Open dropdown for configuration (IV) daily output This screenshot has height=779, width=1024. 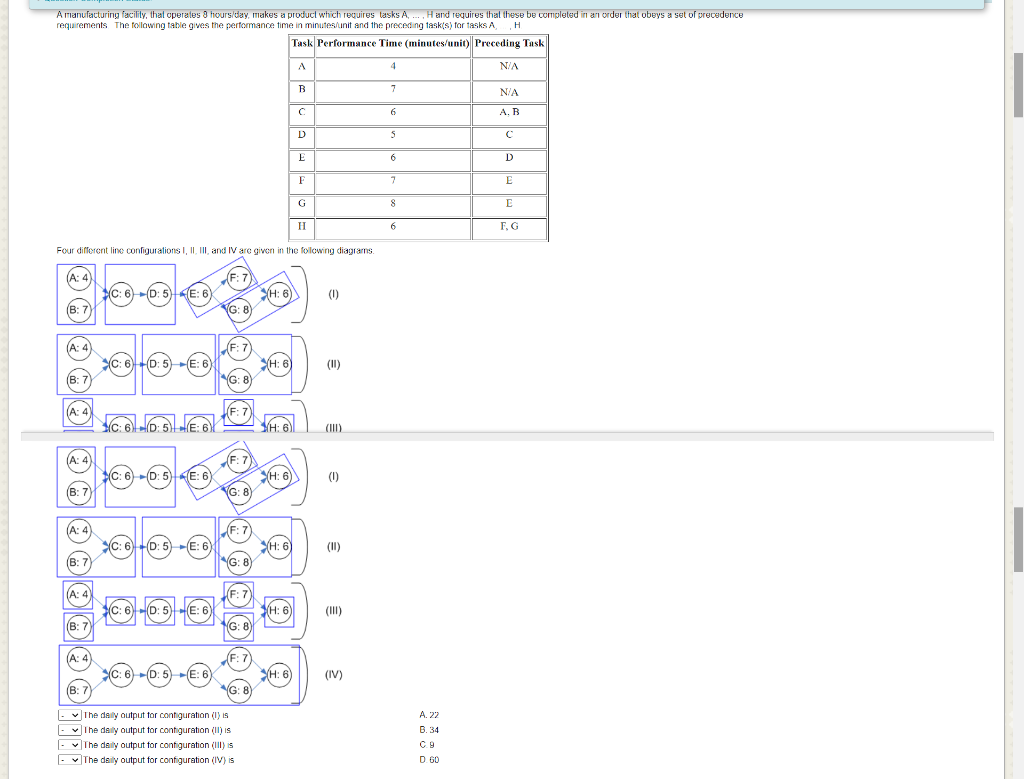point(69,760)
